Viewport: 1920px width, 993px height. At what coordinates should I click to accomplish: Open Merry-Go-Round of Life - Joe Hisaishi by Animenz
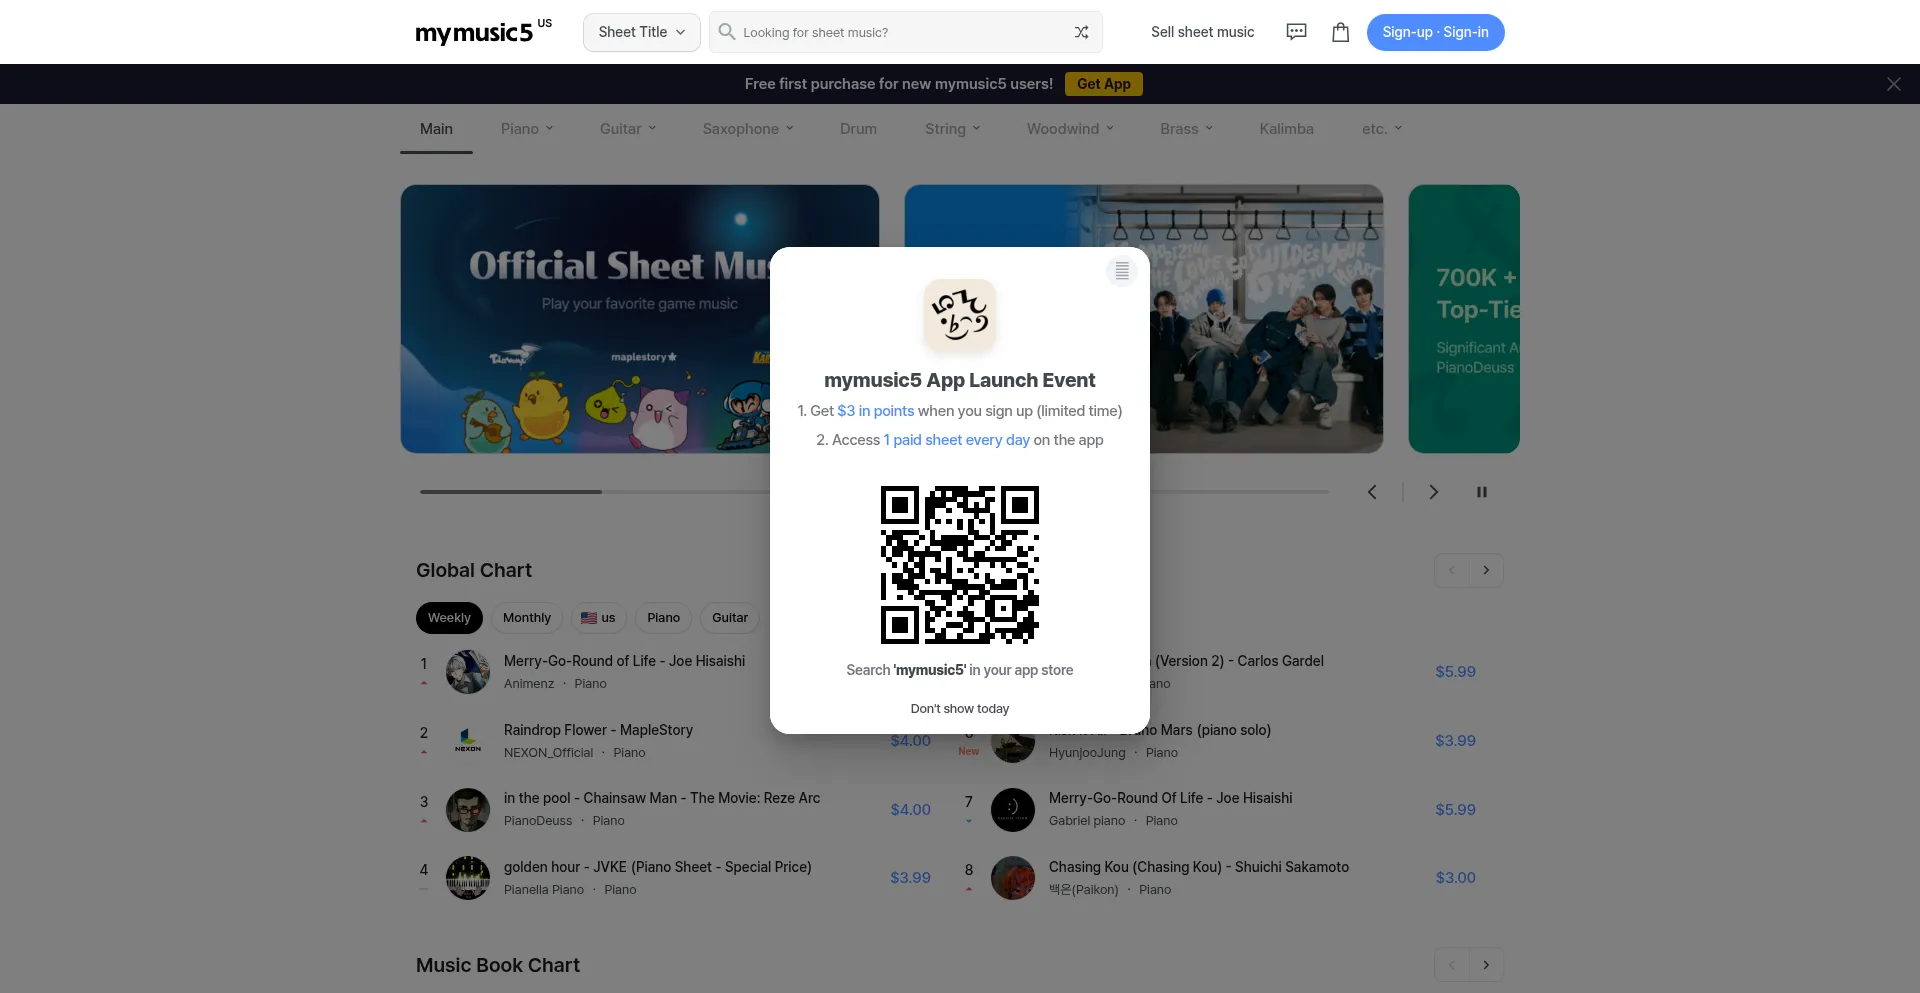(624, 661)
